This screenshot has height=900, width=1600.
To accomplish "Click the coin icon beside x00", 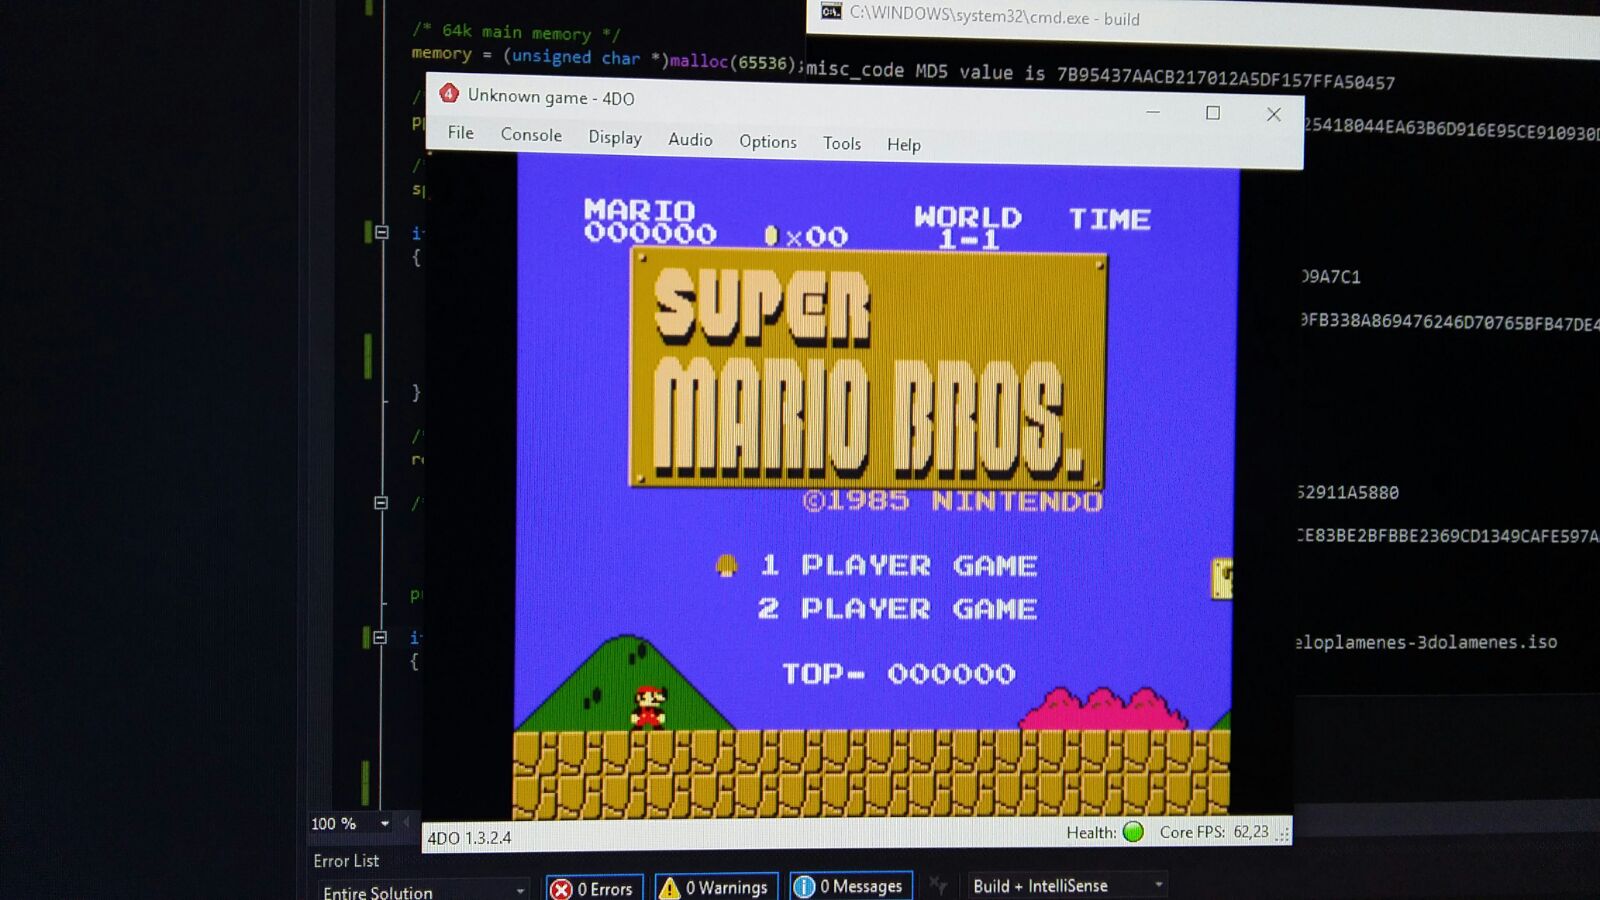I will click(x=770, y=235).
